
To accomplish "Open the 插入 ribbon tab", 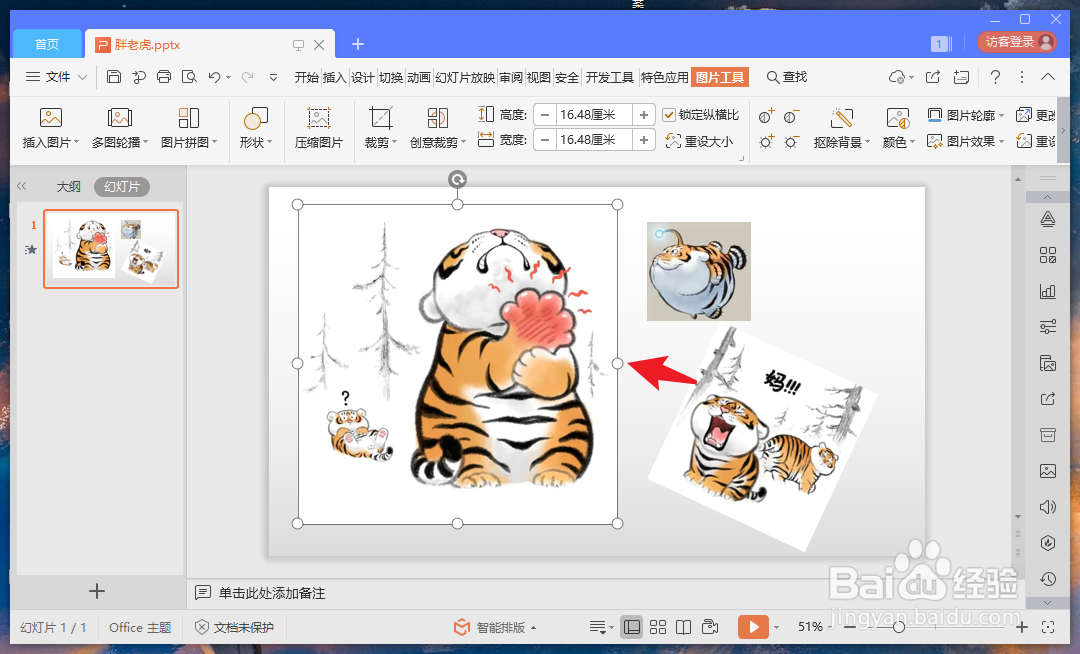I will pos(334,77).
